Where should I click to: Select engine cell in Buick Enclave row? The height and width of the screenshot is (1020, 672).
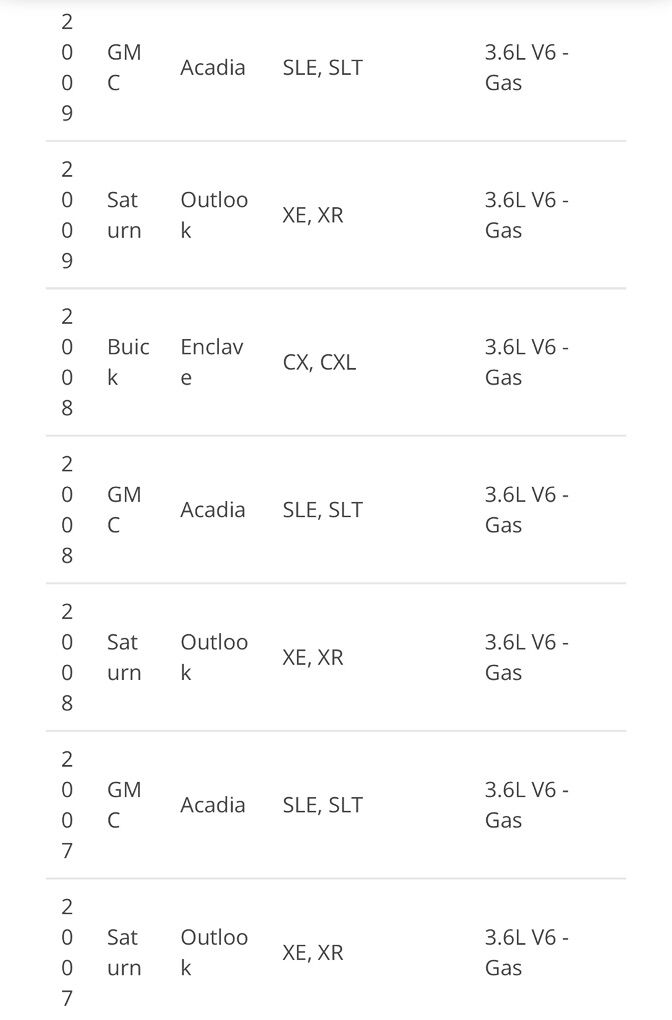(527, 362)
